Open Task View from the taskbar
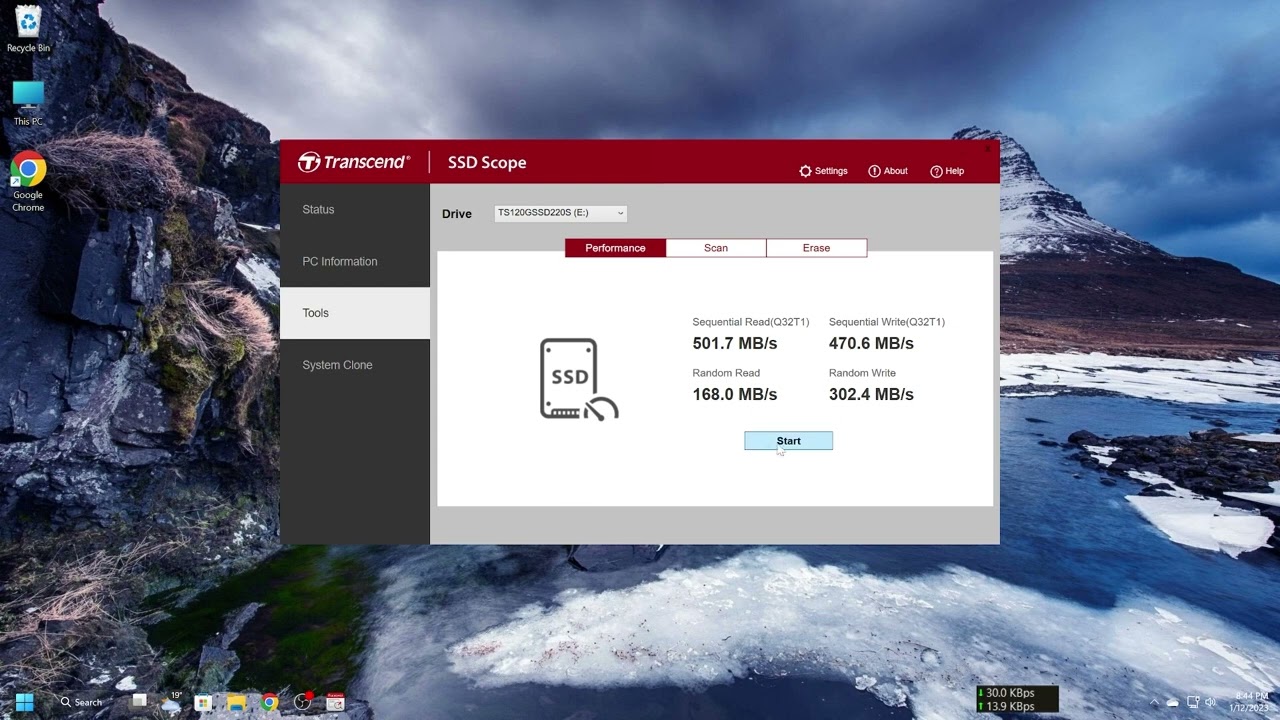 (x=139, y=701)
